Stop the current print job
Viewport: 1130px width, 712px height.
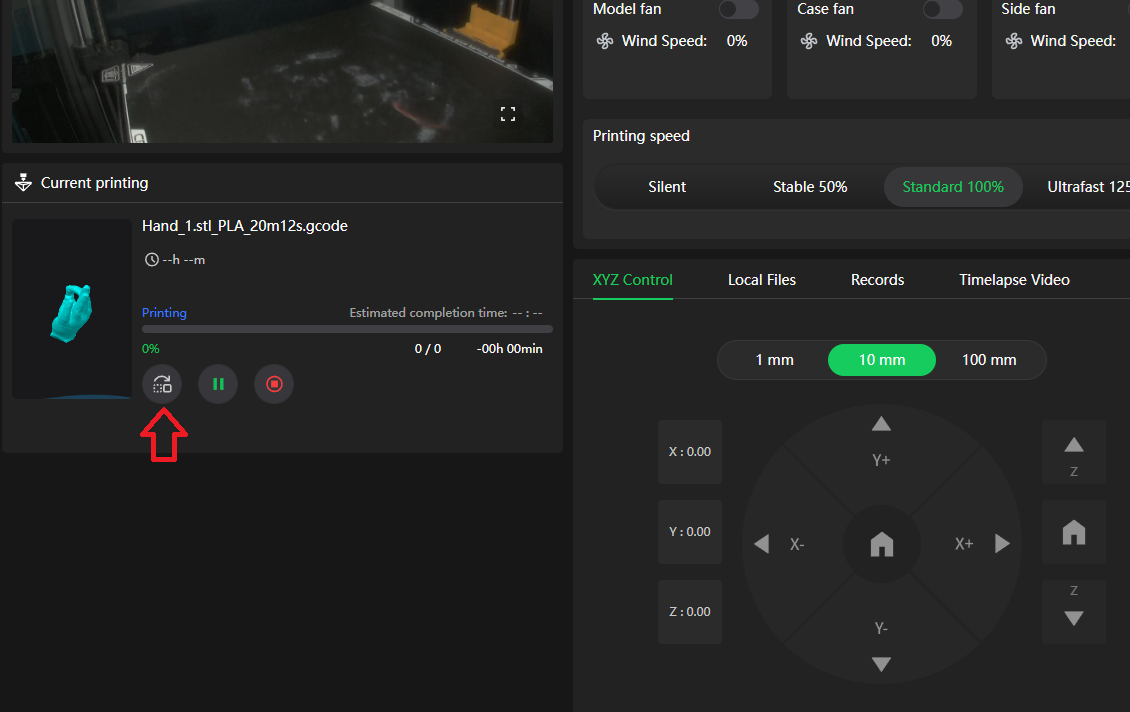pos(274,384)
